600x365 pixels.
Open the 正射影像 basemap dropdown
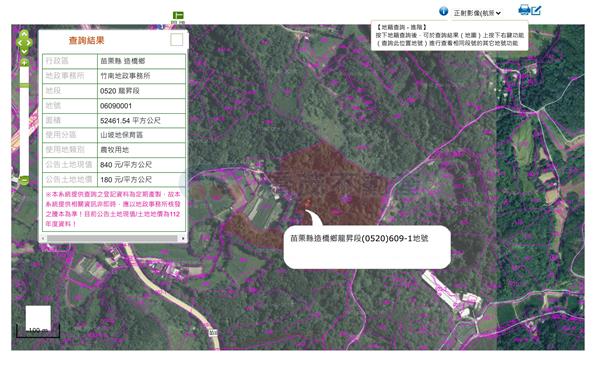click(x=477, y=13)
